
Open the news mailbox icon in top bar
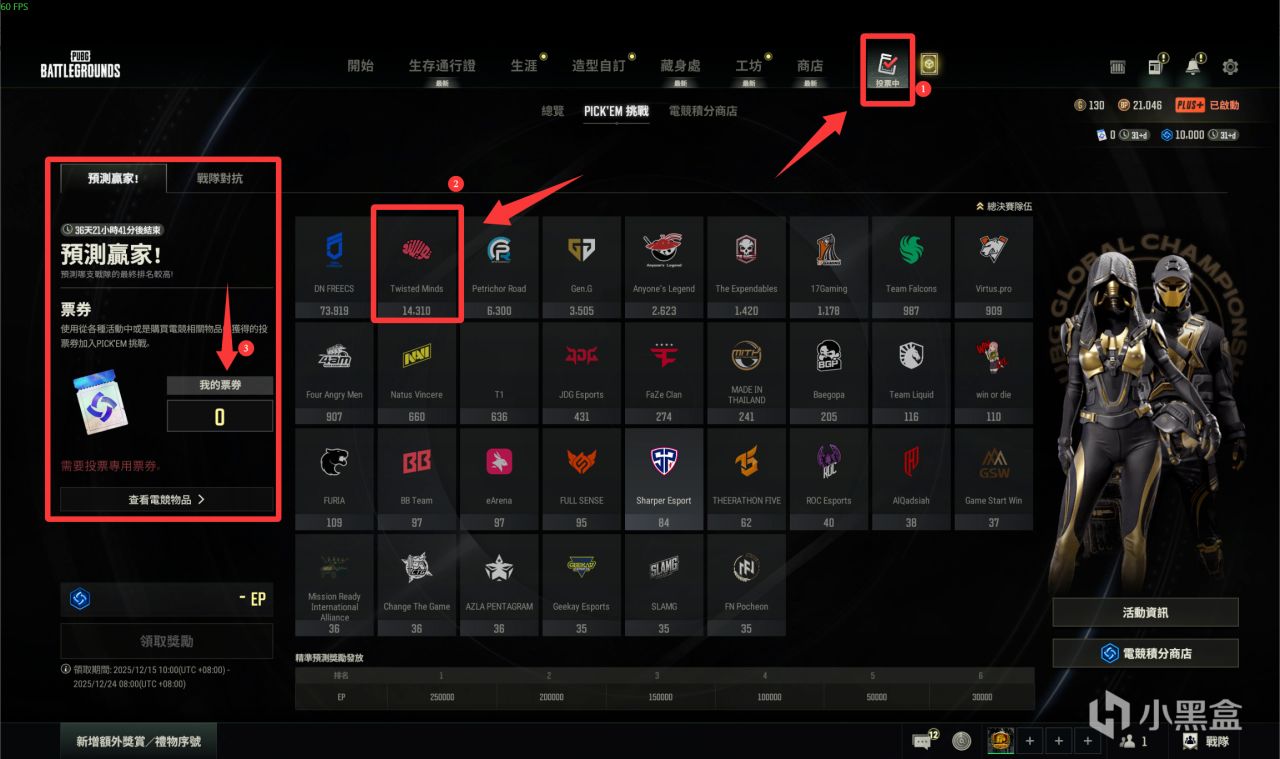tap(1155, 66)
